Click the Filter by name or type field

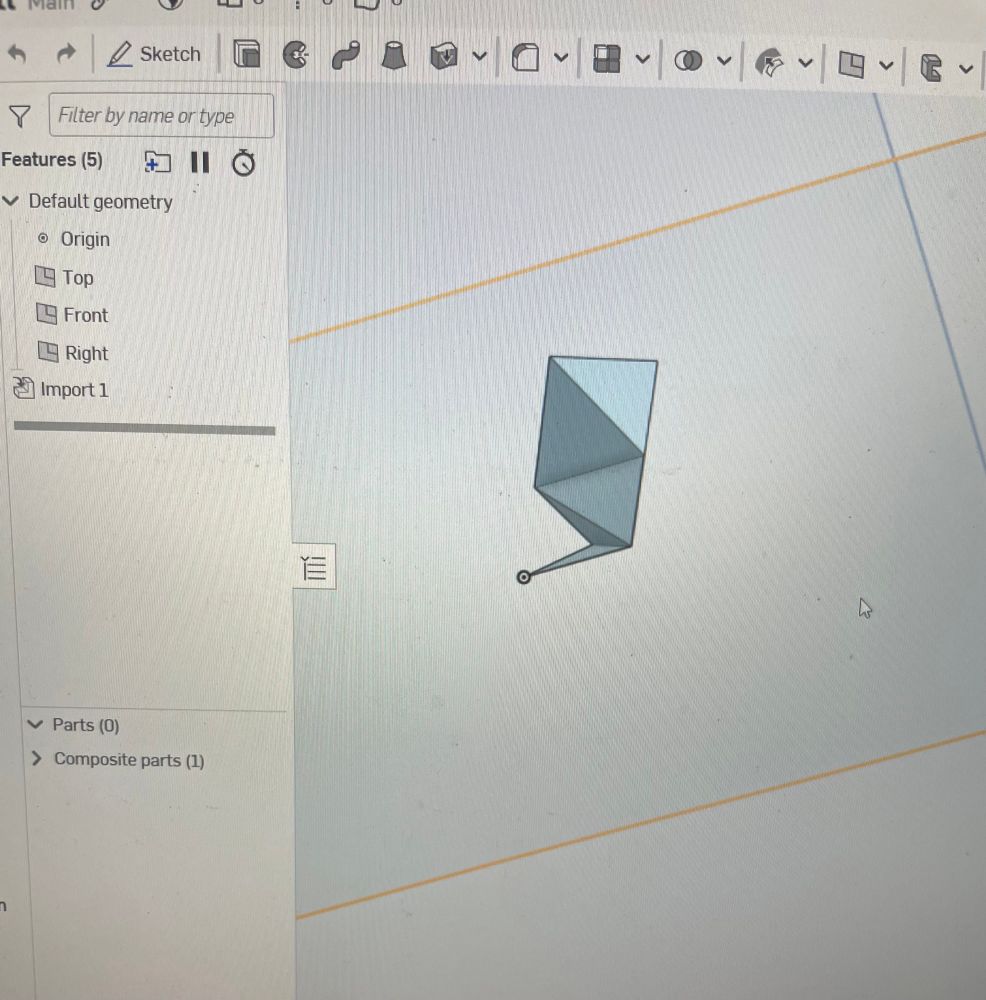(160, 115)
